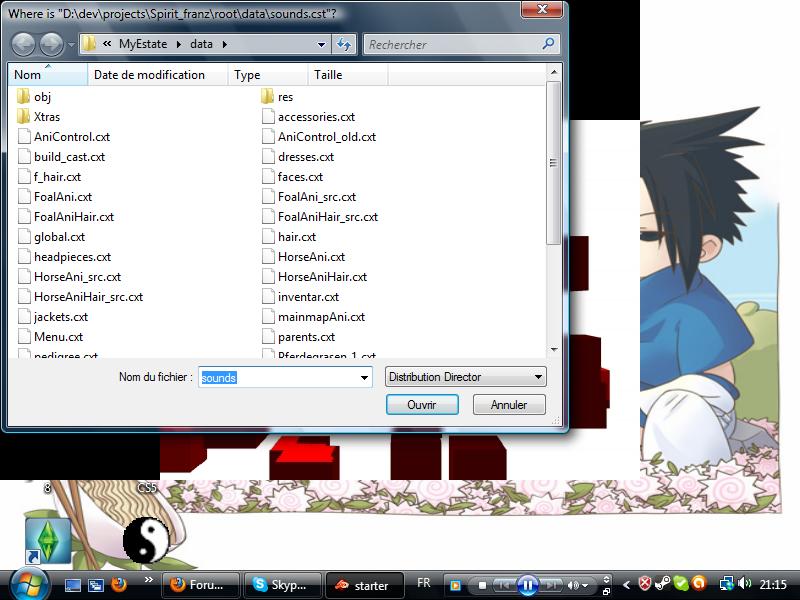This screenshot has width=800, height=600.
Task: Select file FoalAni.cxt
Action: 55,196
